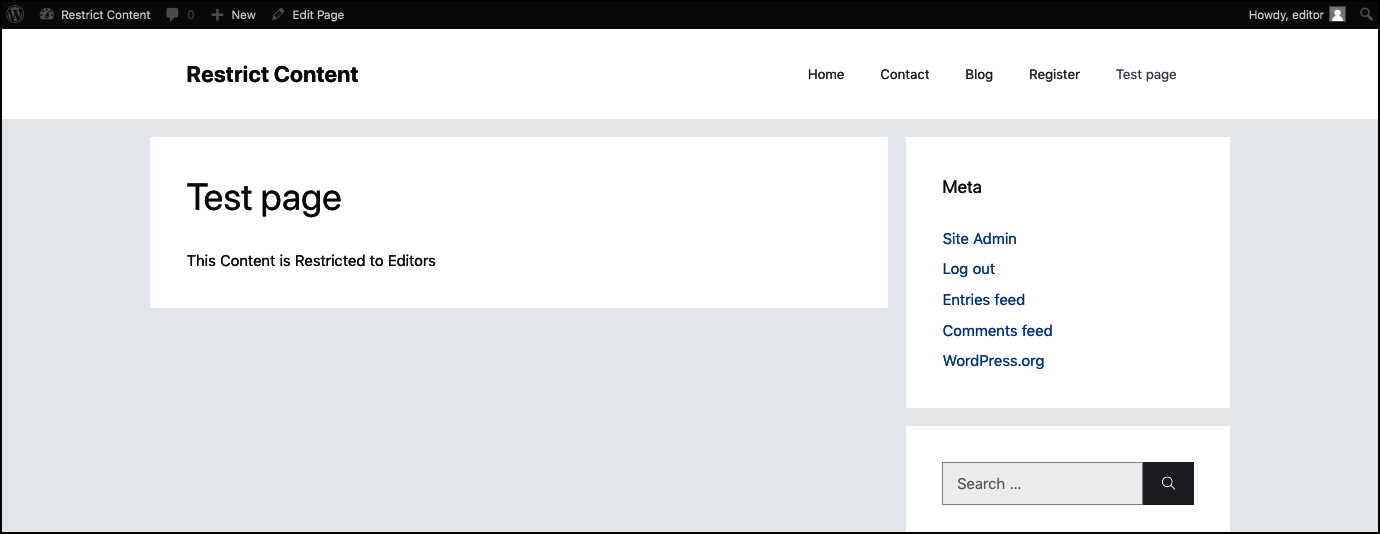Click the pencil icon for Edit Page

coord(278,15)
